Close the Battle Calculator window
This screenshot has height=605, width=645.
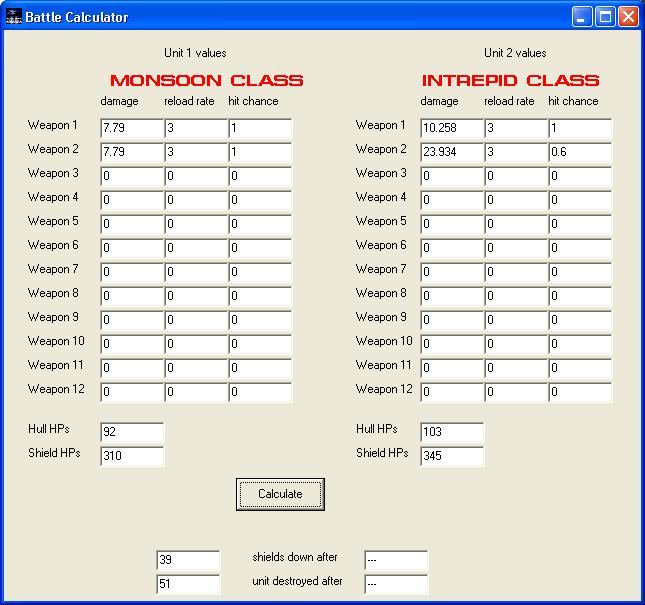(x=629, y=17)
